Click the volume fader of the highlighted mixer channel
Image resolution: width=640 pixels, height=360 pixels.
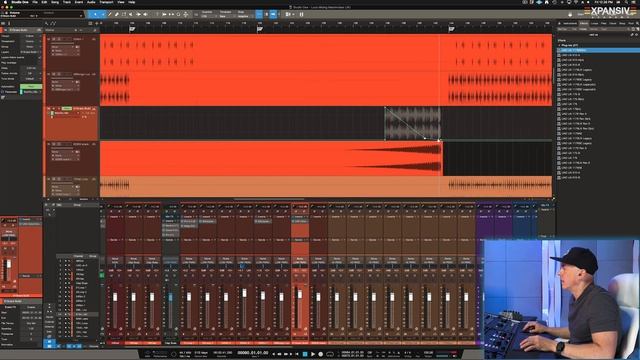point(300,295)
